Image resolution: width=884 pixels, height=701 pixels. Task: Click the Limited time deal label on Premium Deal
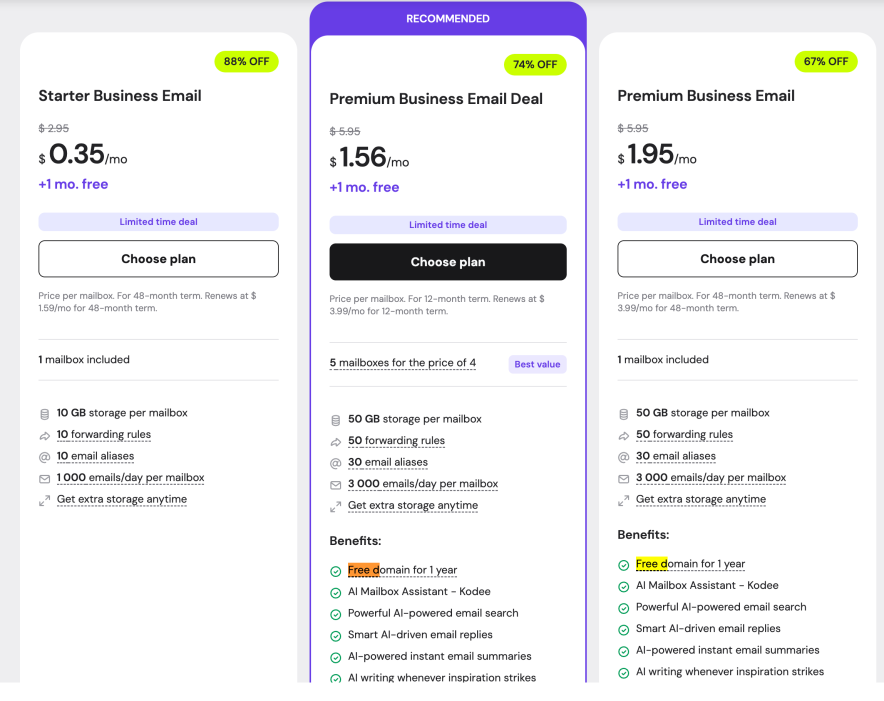447,225
